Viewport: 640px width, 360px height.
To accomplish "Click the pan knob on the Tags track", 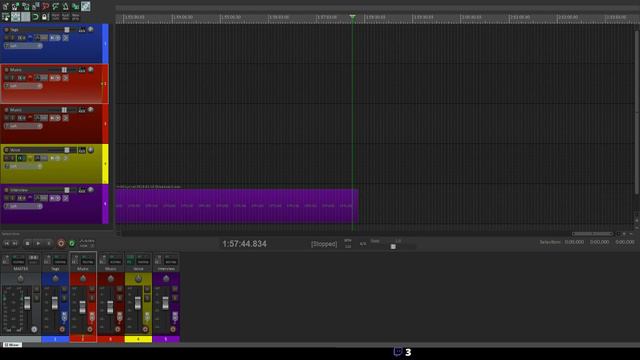I will (91, 29).
